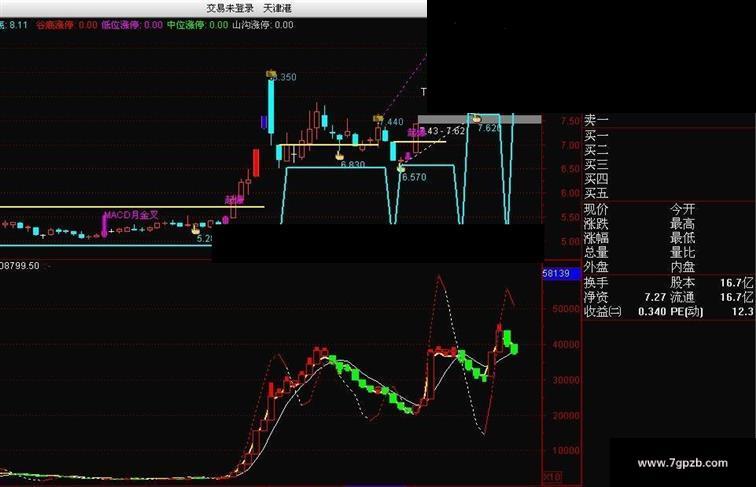Click the 6.00 price axis label
Viewport: 756px width, 487px height.
(x=570, y=193)
